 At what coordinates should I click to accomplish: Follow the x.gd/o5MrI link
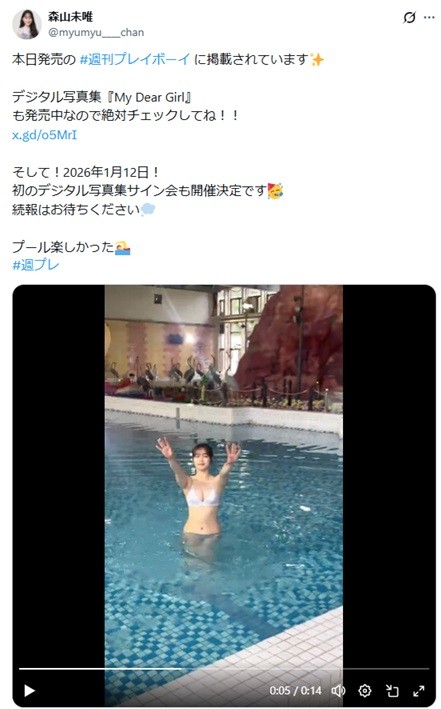coord(44,135)
